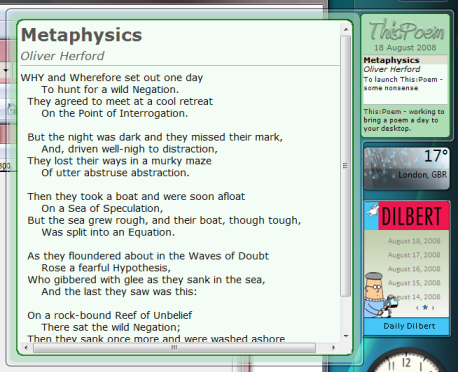Click the line 'WHY and Wherefore set out one day'
The image size is (458, 372).
[x=112, y=78]
